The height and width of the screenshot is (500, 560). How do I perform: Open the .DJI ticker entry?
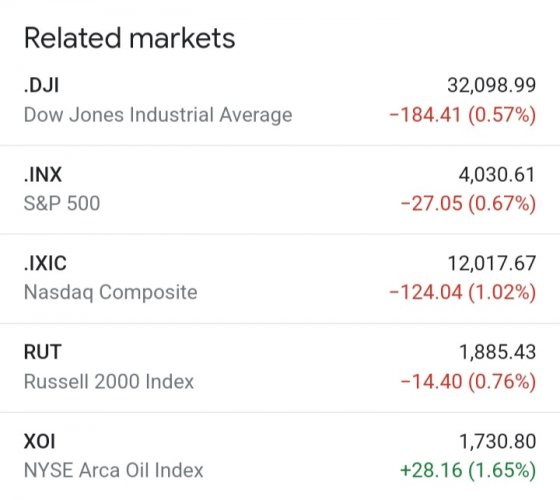(x=41, y=85)
